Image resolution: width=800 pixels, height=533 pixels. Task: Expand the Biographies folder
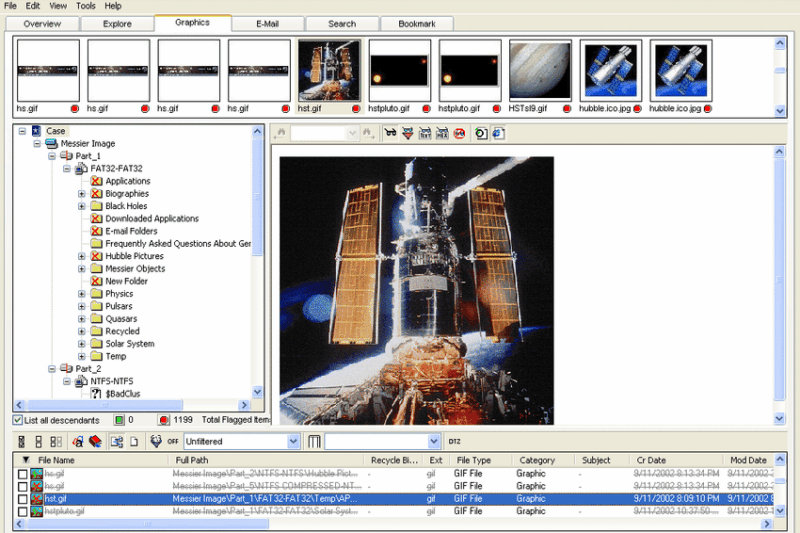click(82, 194)
